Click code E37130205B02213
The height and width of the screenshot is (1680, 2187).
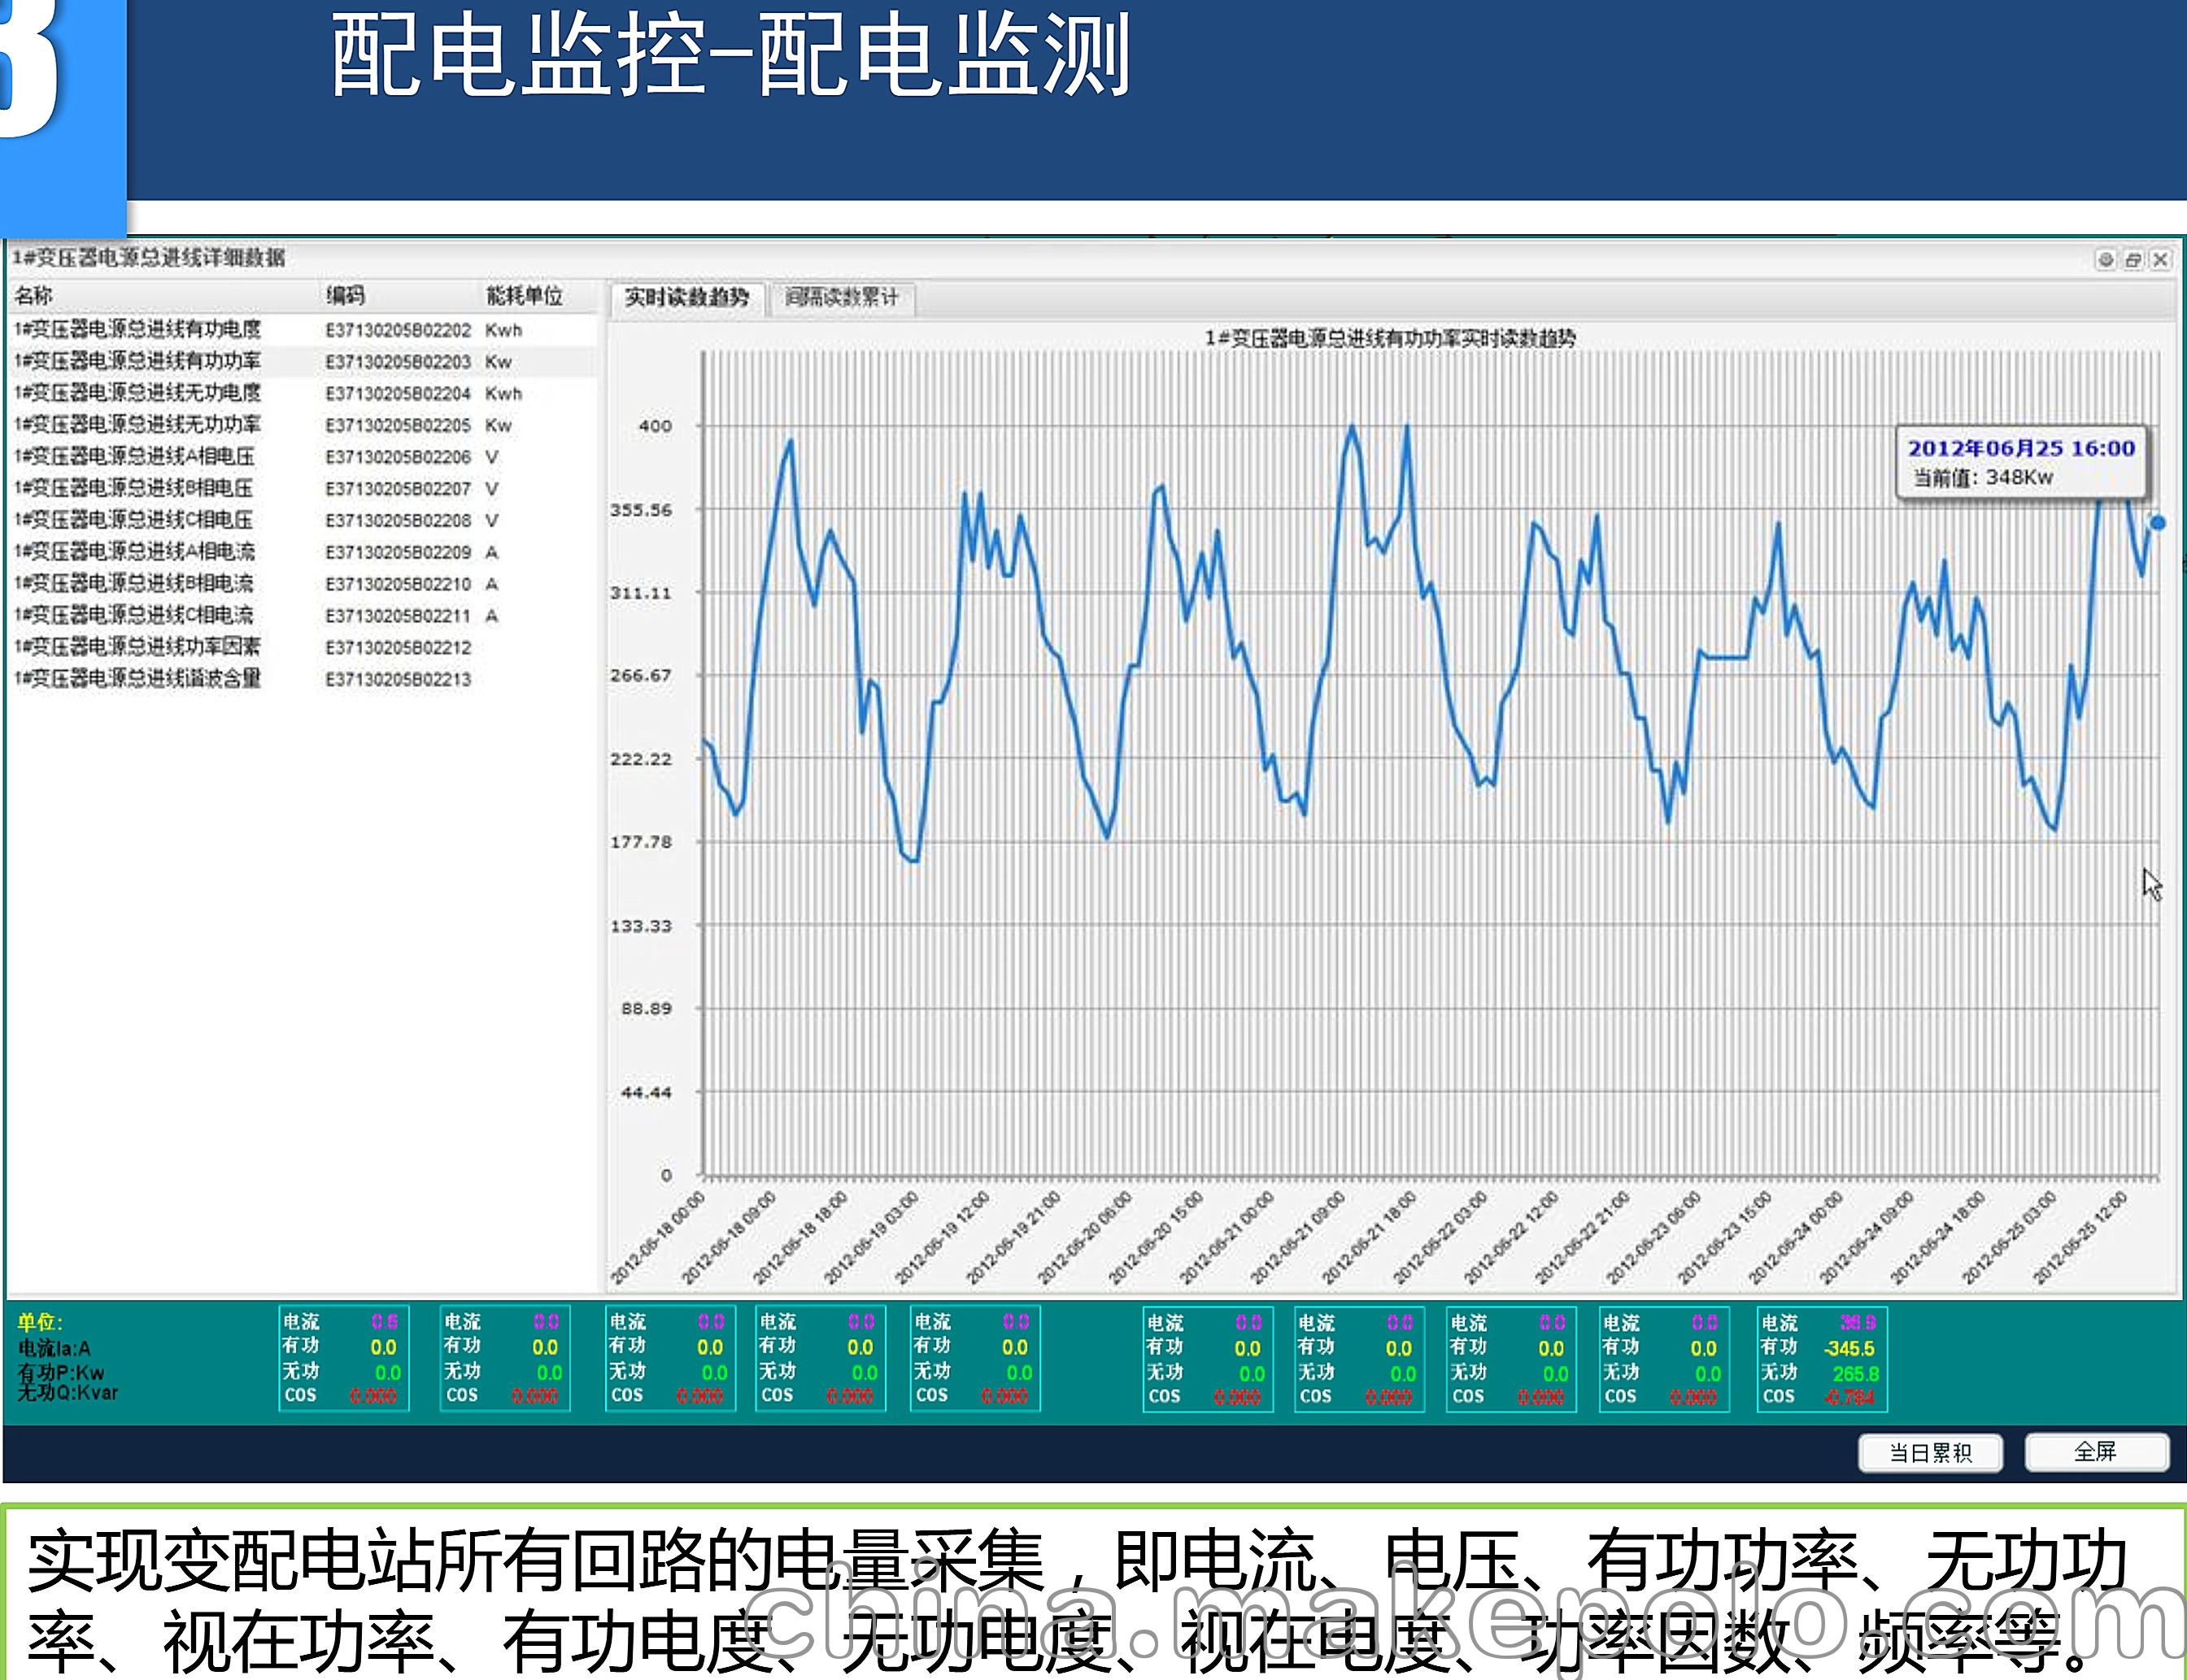tap(398, 680)
